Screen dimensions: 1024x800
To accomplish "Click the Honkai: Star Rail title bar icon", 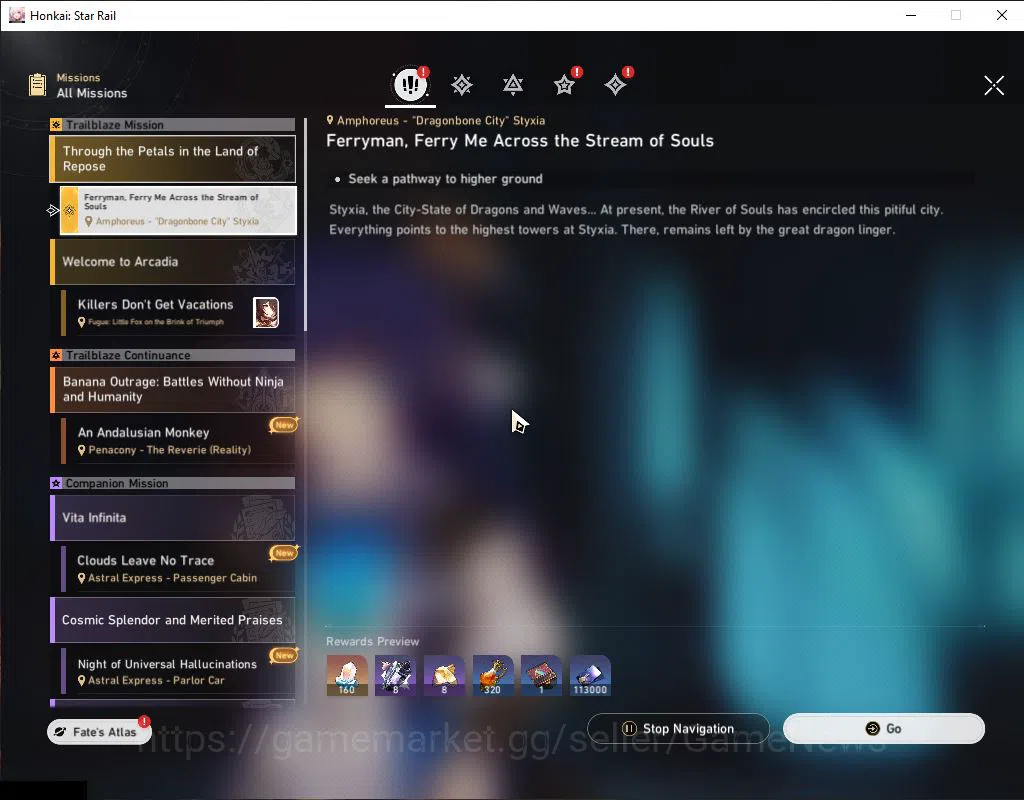I will [17, 15].
